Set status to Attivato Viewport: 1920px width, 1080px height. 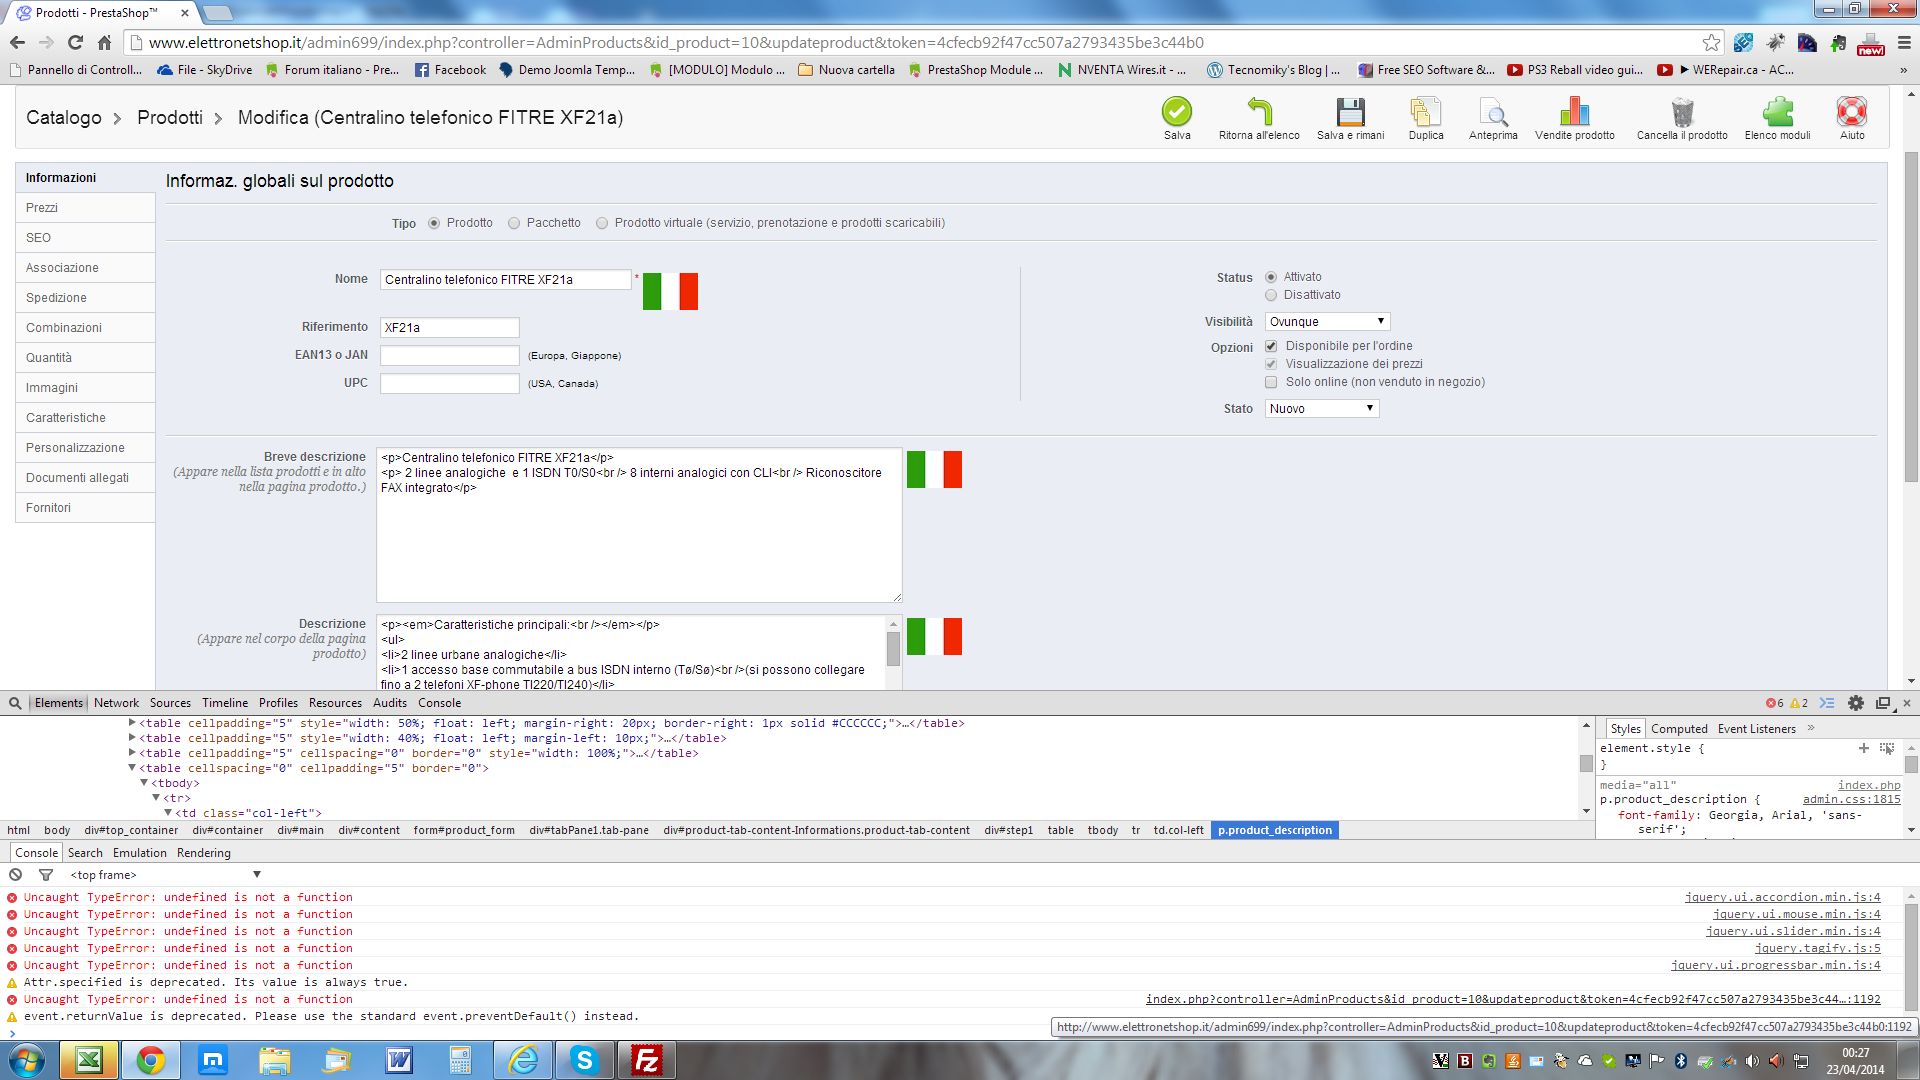[x=1271, y=277]
